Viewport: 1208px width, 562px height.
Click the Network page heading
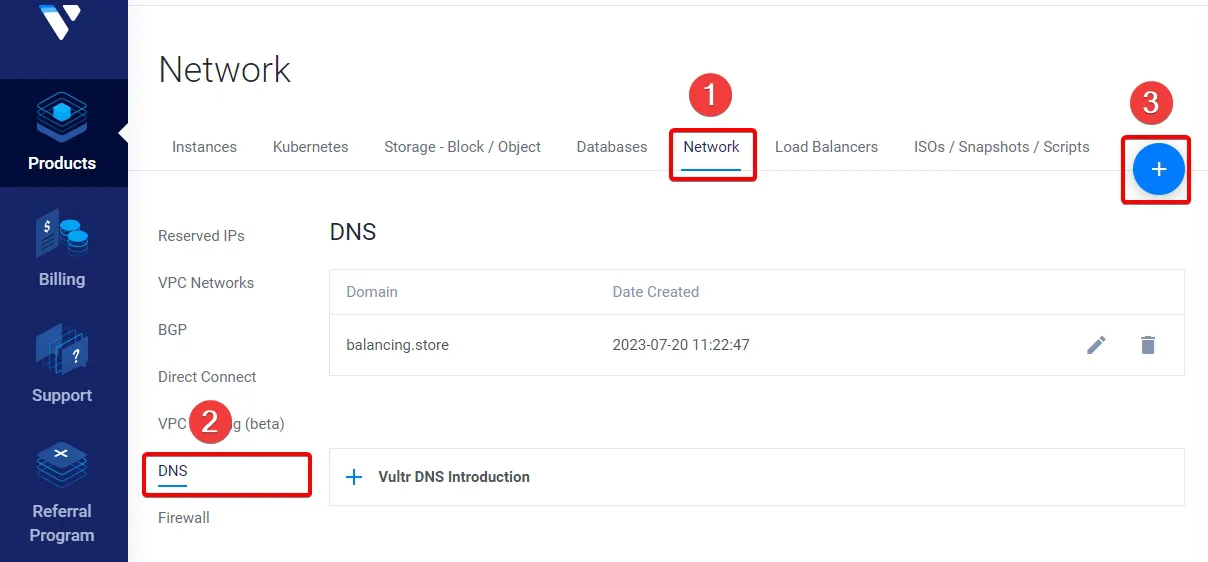224,69
